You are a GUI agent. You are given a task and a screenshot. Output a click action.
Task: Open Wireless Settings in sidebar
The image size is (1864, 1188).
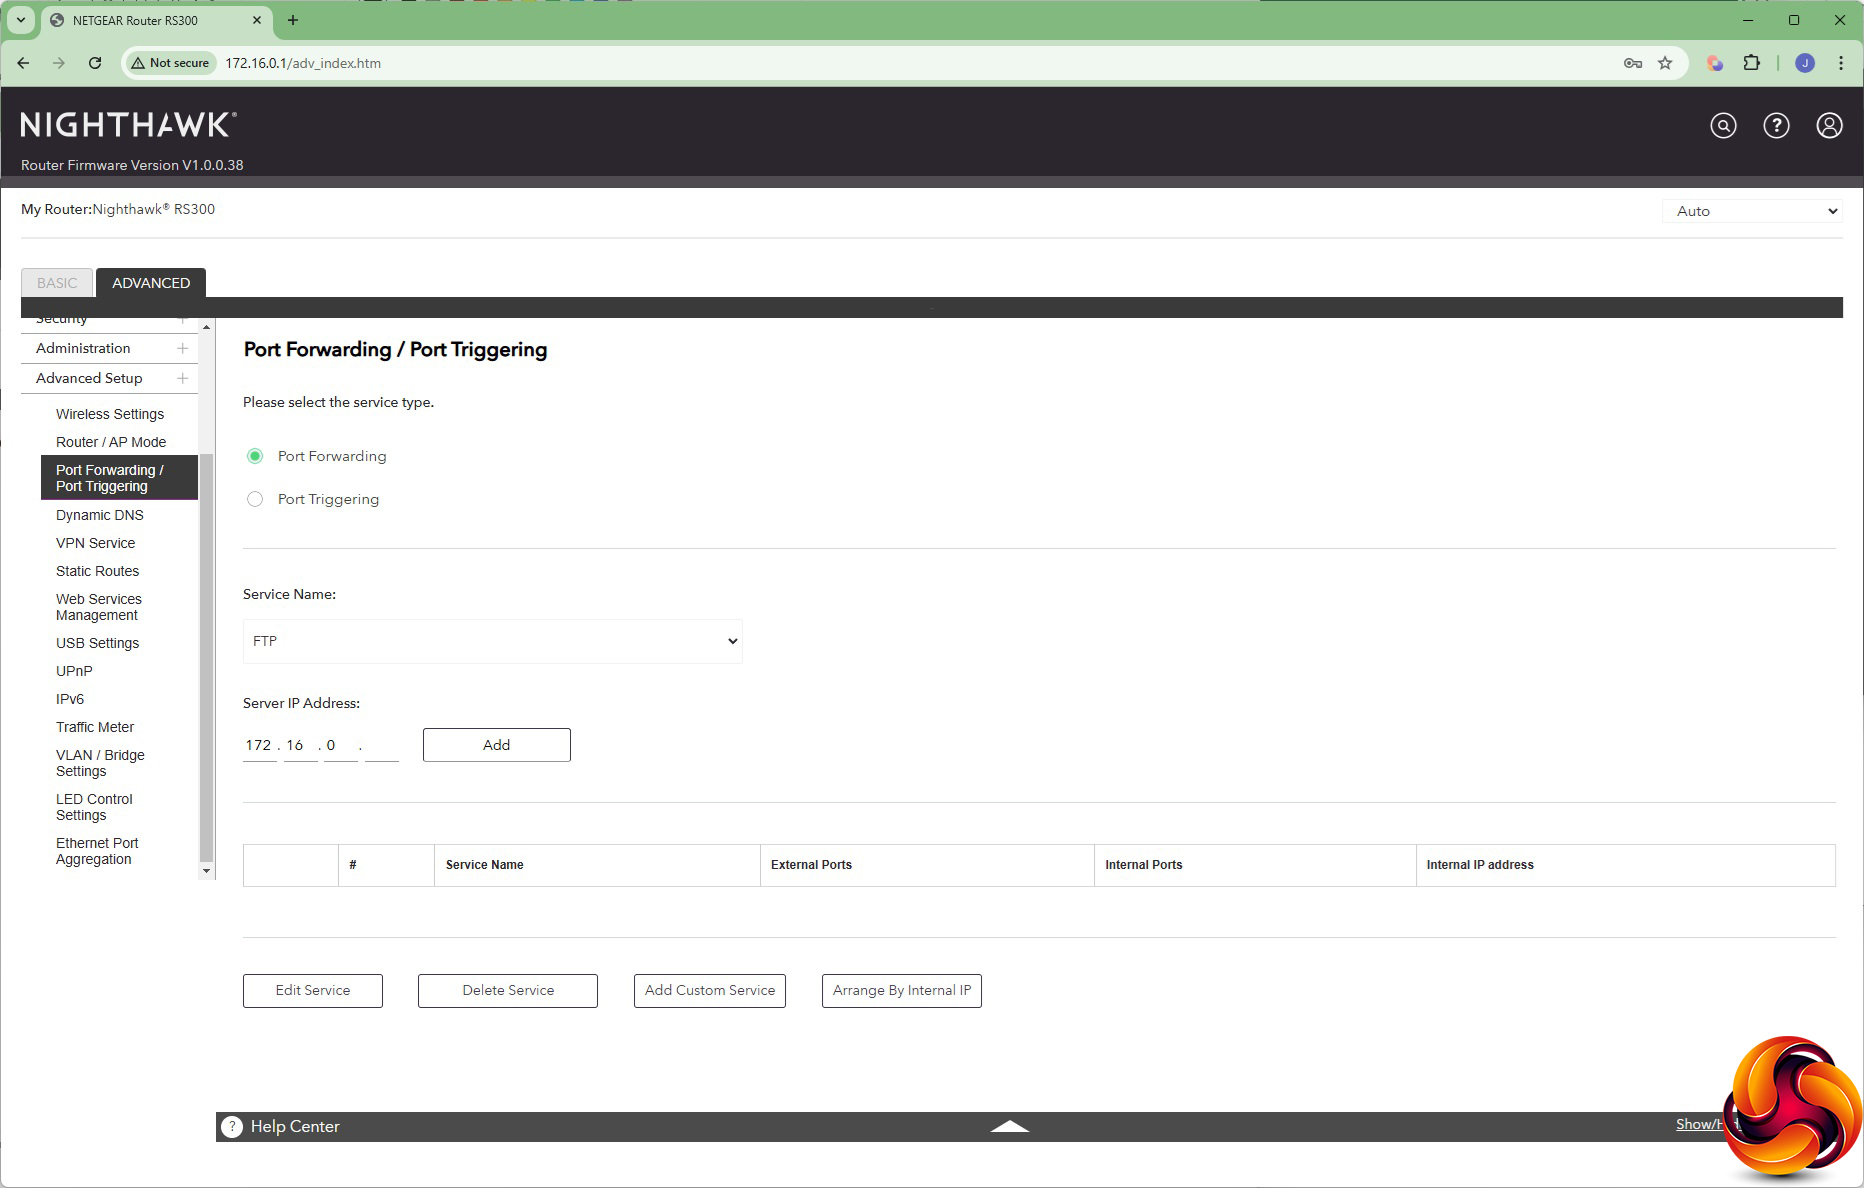point(110,414)
